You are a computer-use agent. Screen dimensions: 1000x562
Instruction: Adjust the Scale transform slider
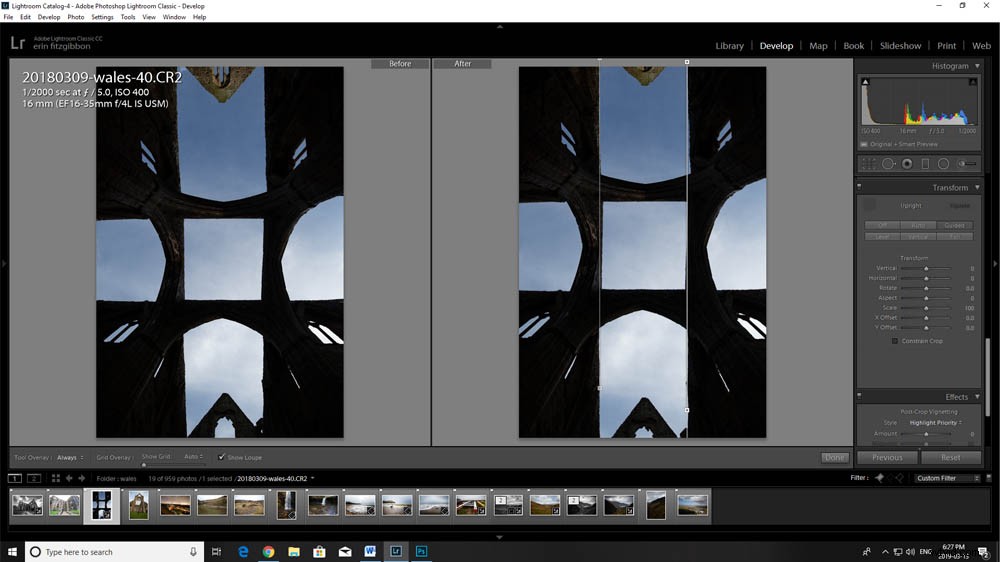pyautogui.click(x=926, y=308)
